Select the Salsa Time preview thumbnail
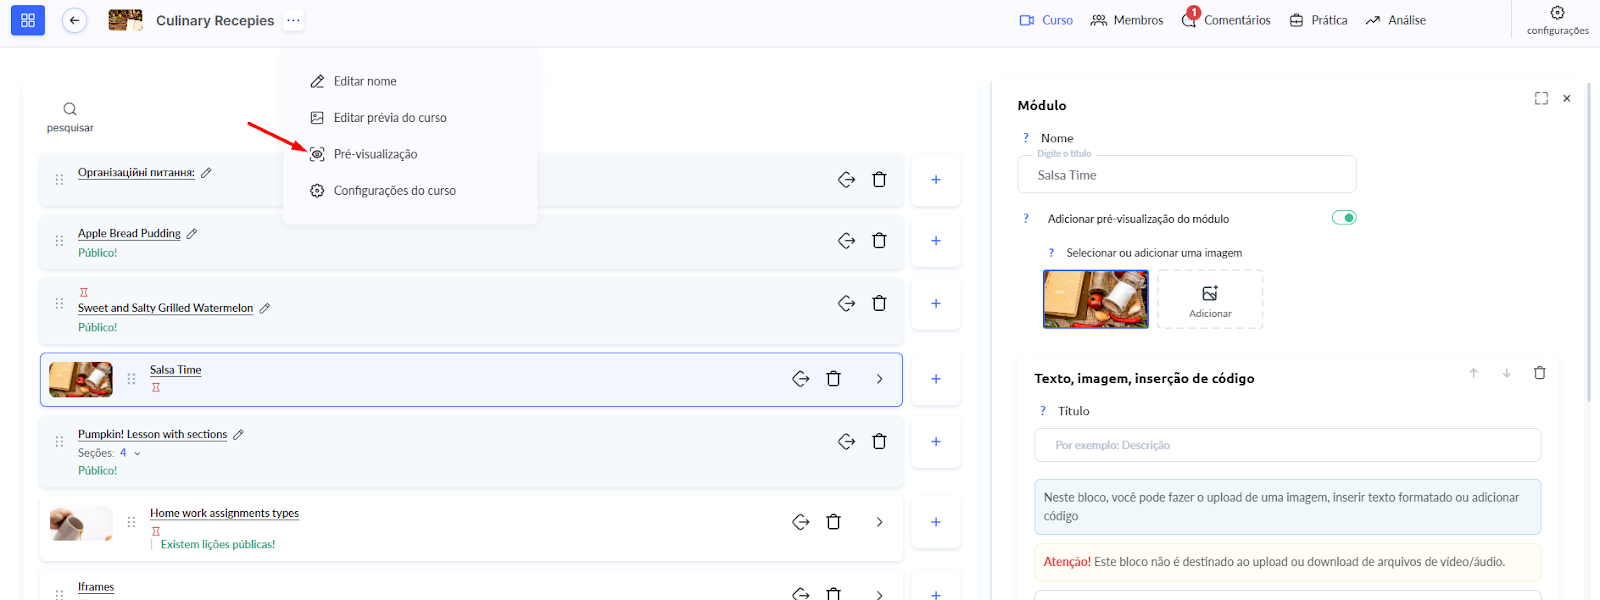Screen dimensions: 1600x600 point(1095,299)
